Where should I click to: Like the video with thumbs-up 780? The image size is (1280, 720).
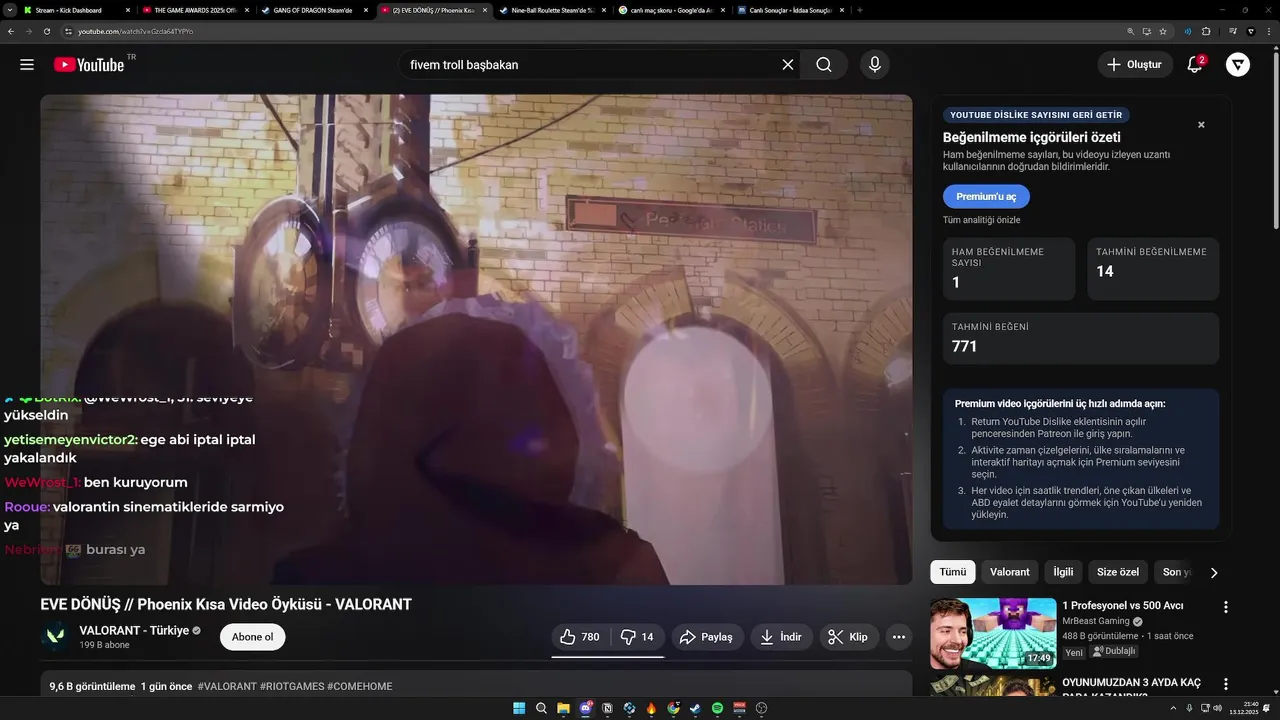coord(580,637)
